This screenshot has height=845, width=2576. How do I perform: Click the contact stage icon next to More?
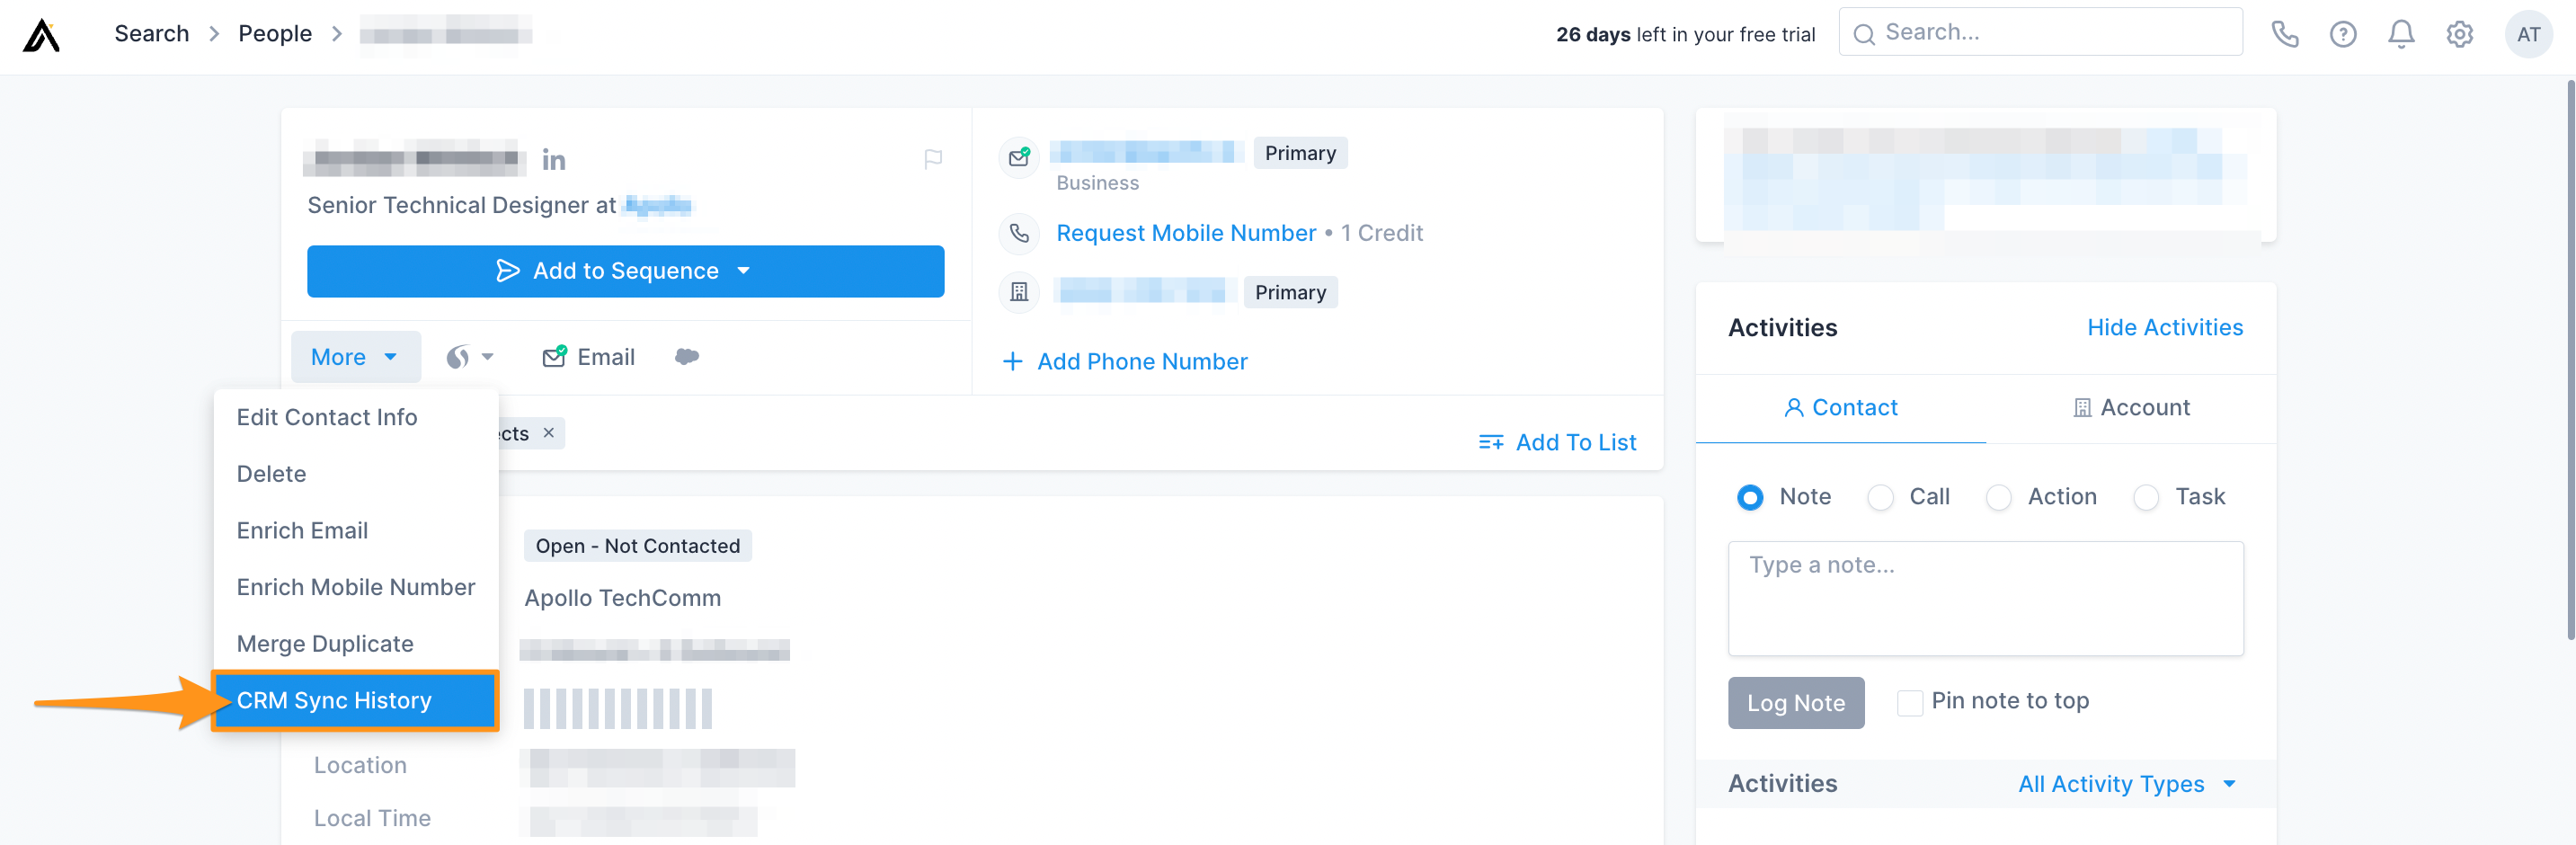coord(458,357)
